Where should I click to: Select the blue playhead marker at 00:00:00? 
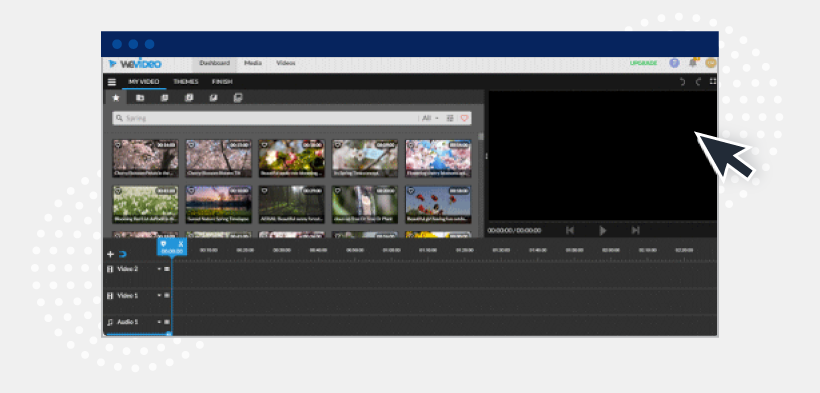click(x=172, y=247)
